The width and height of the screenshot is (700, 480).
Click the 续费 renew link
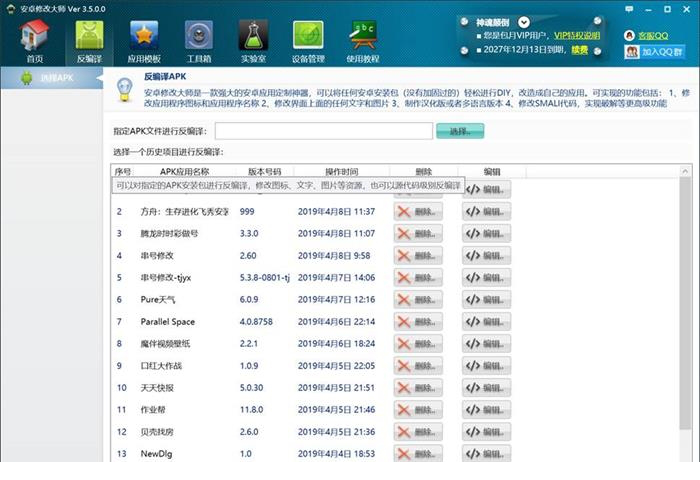(580, 50)
